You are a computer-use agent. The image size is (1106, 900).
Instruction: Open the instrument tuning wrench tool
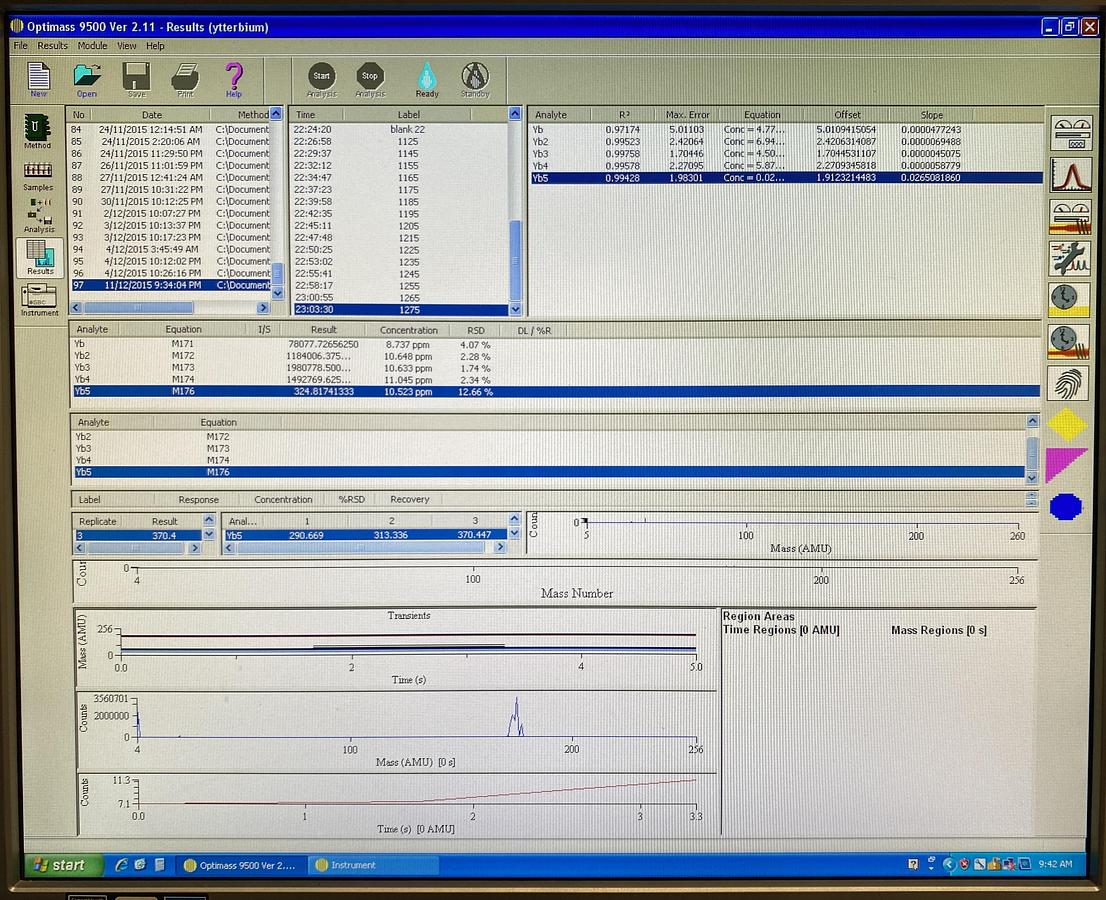(x=1068, y=260)
